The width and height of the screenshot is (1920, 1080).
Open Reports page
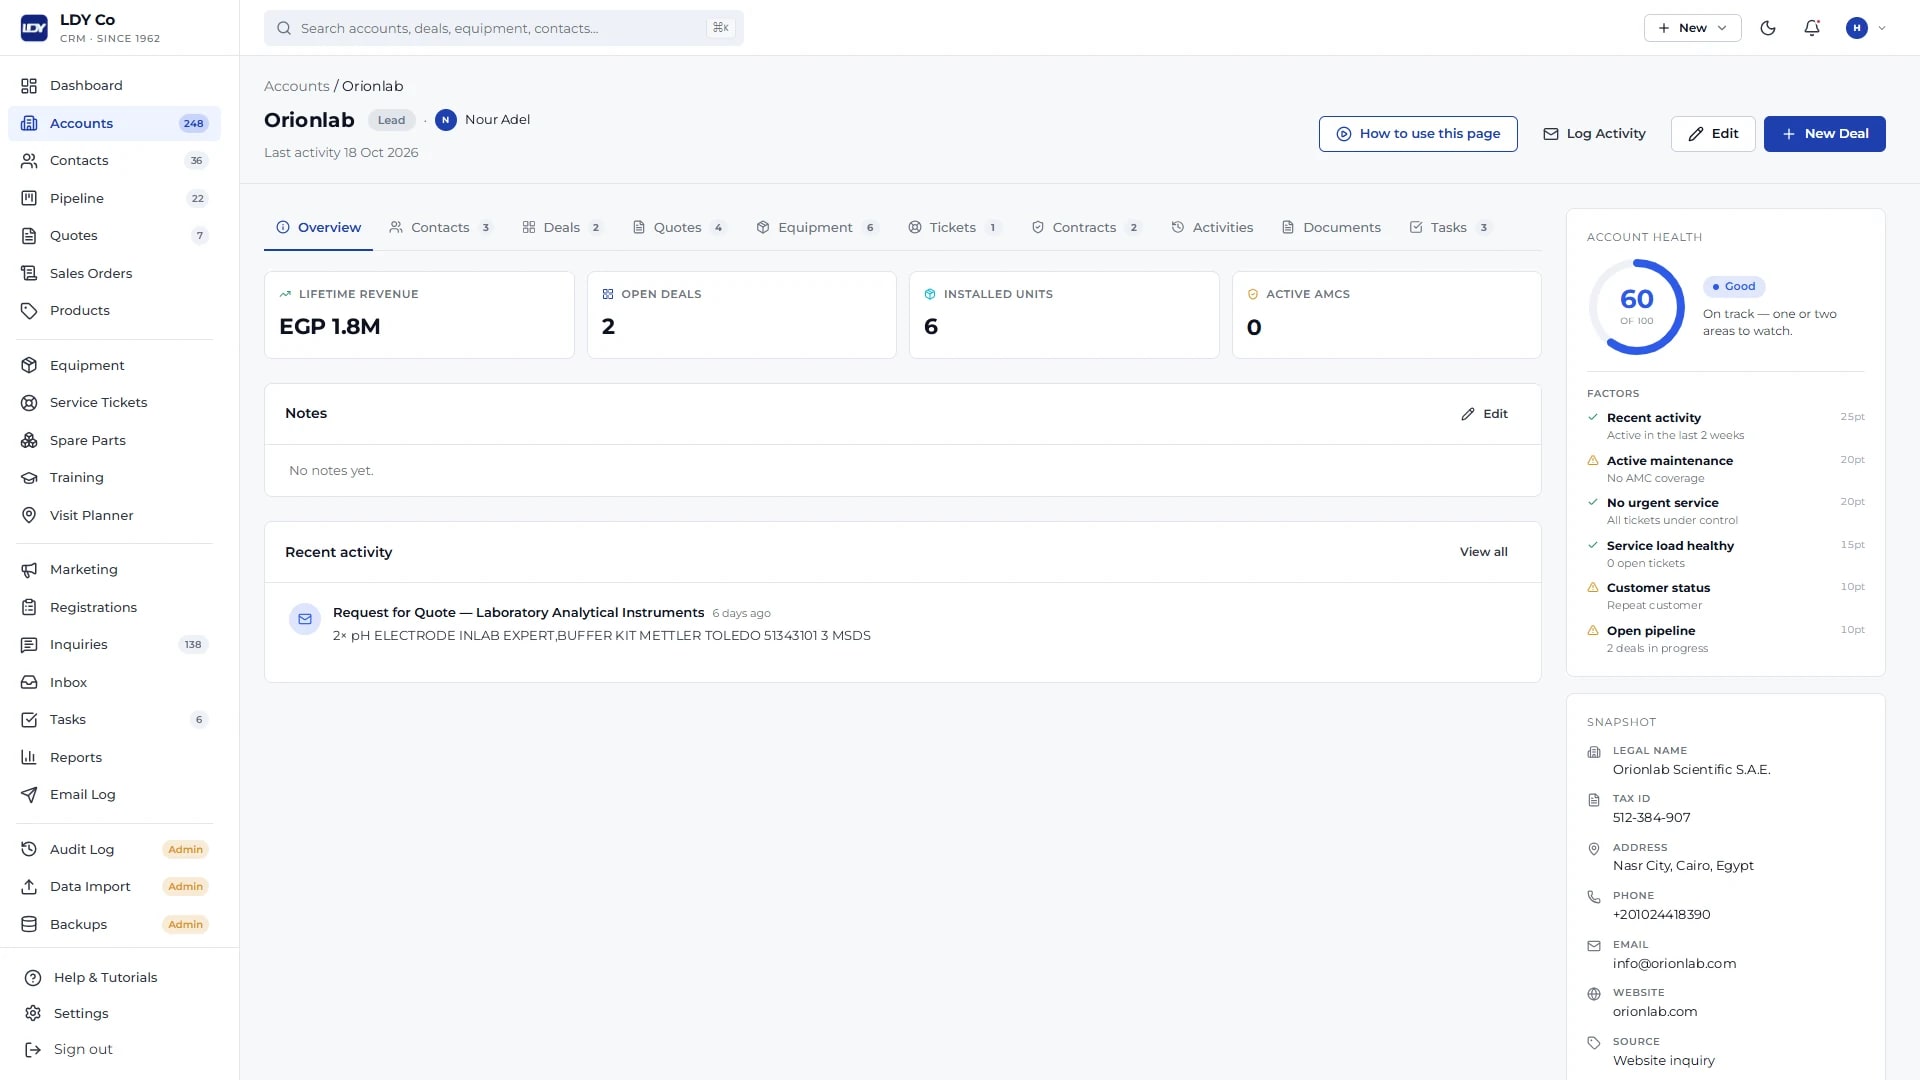click(x=114, y=757)
